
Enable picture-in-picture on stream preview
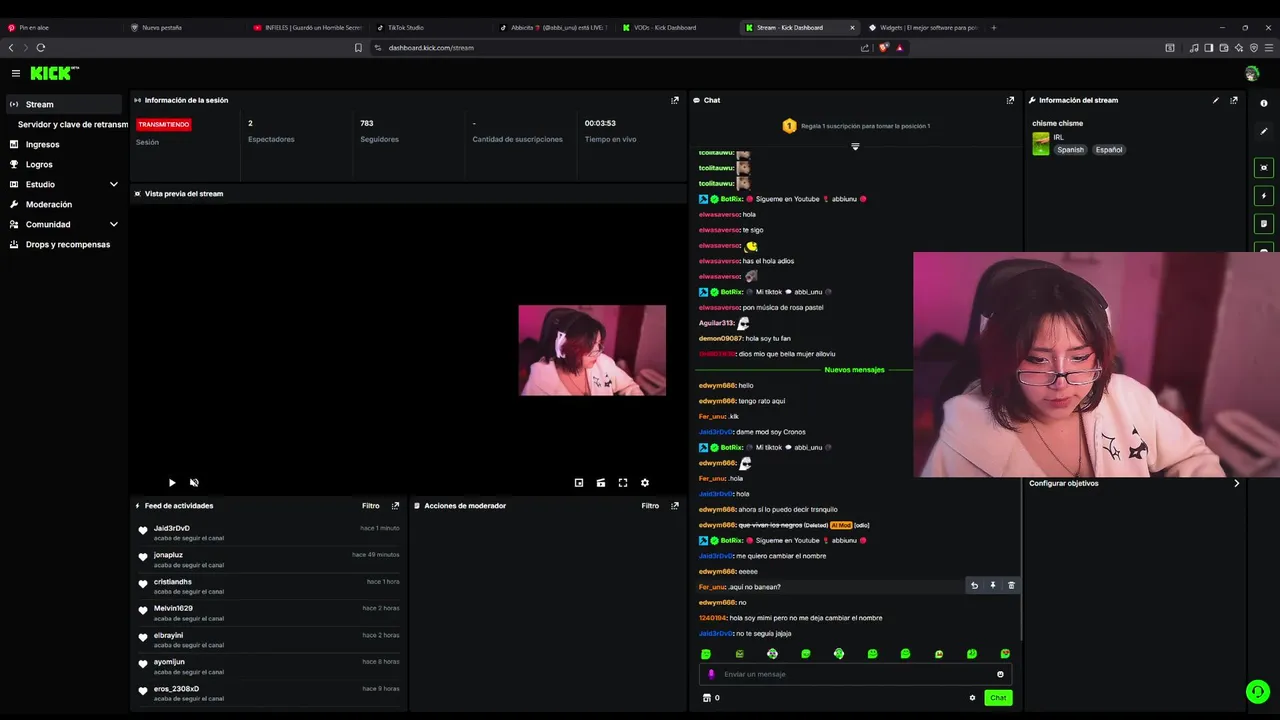tap(579, 483)
